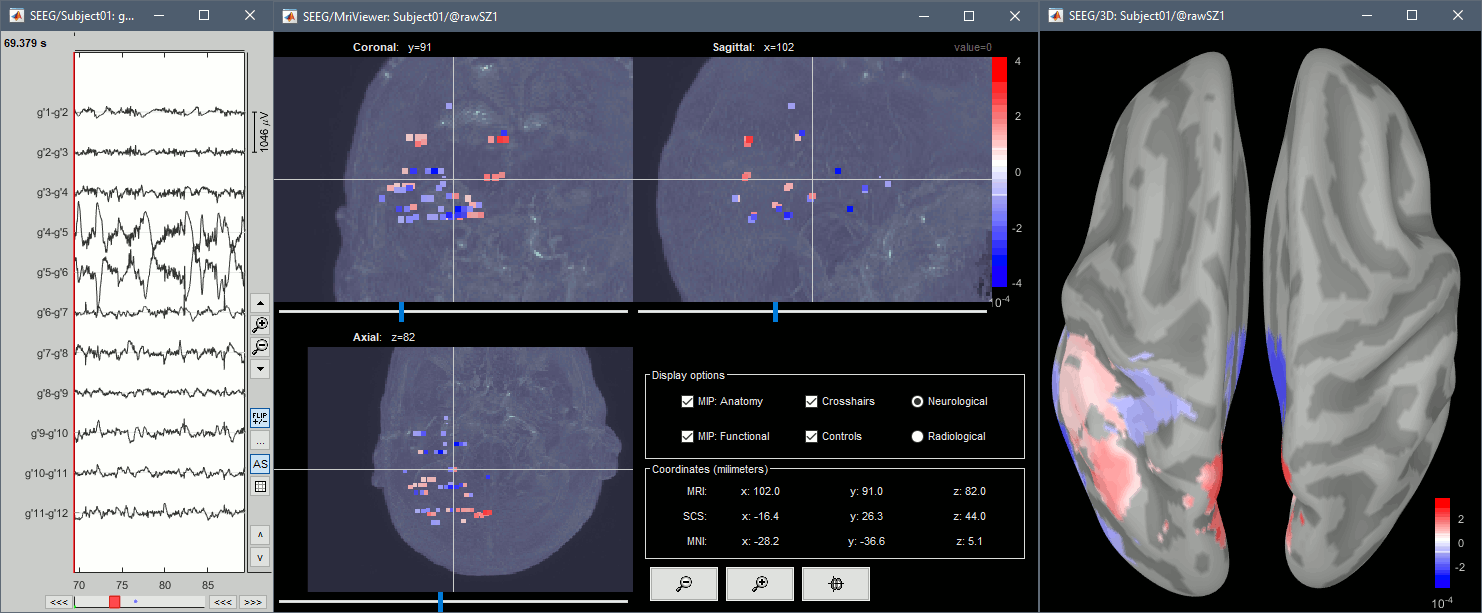Hide the Controls panel via checkbox
Image resolution: width=1482 pixels, height=613 pixels.
tap(812, 437)
